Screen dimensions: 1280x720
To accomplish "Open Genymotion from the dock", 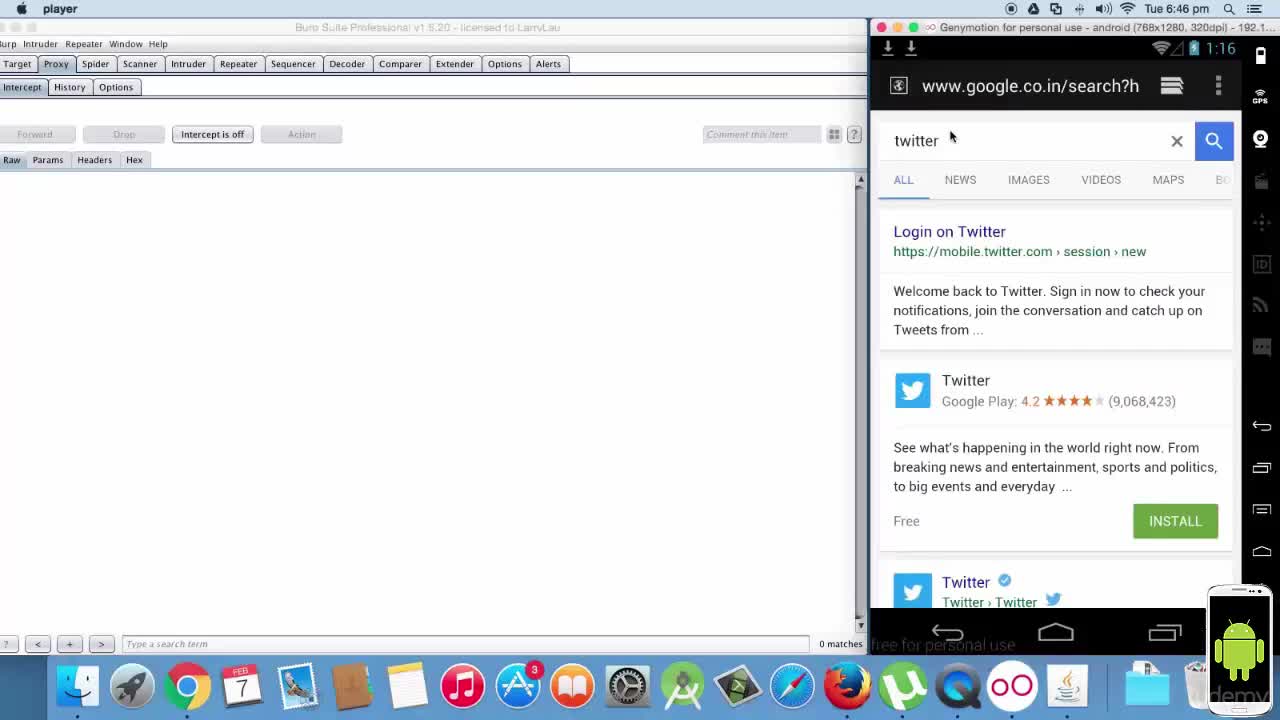I will point(1012,686).
